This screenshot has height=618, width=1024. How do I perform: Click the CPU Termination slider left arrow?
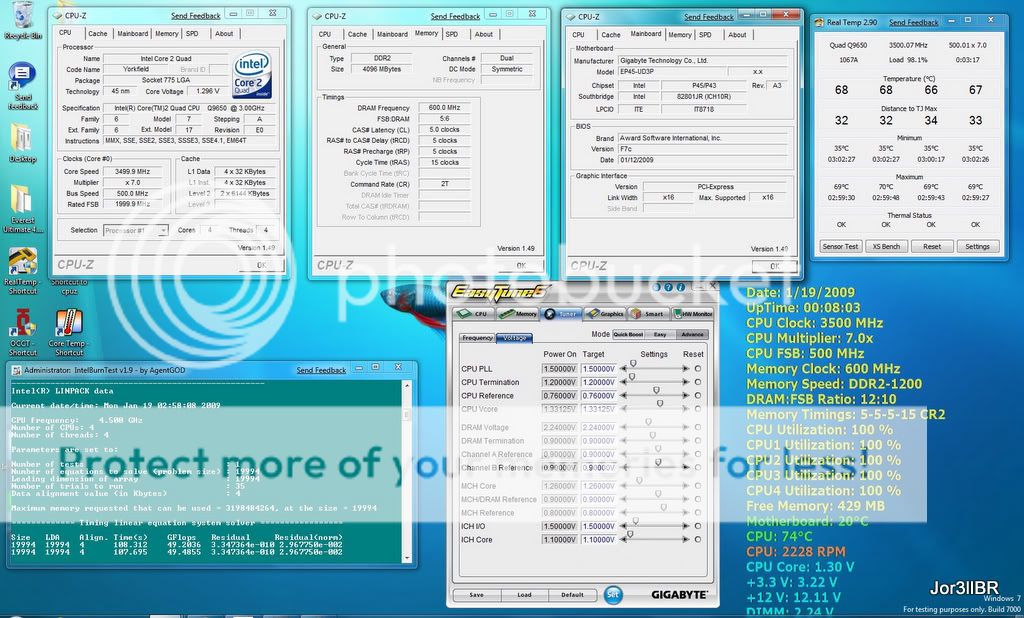click(624, 382)
